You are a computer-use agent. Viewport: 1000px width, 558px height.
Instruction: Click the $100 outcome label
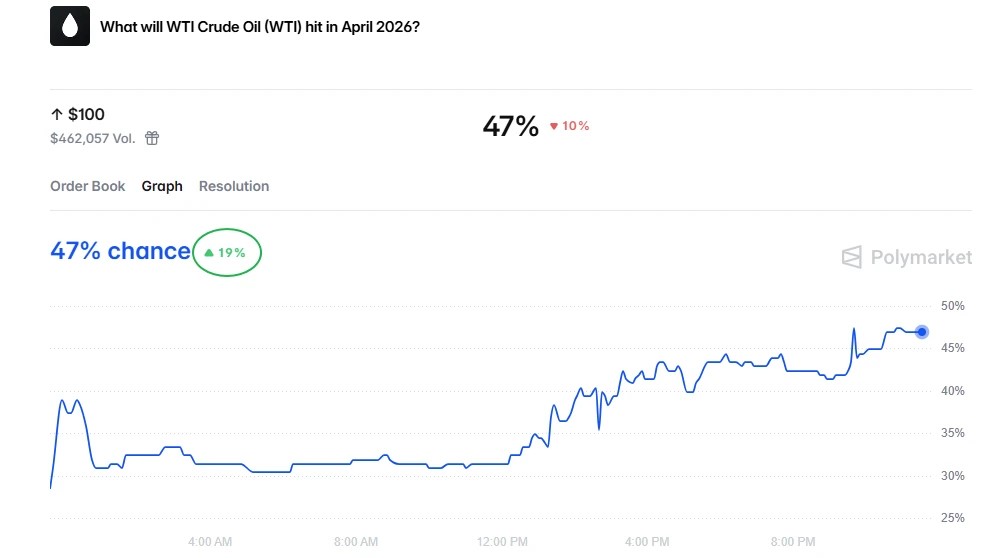coord(86,115)
